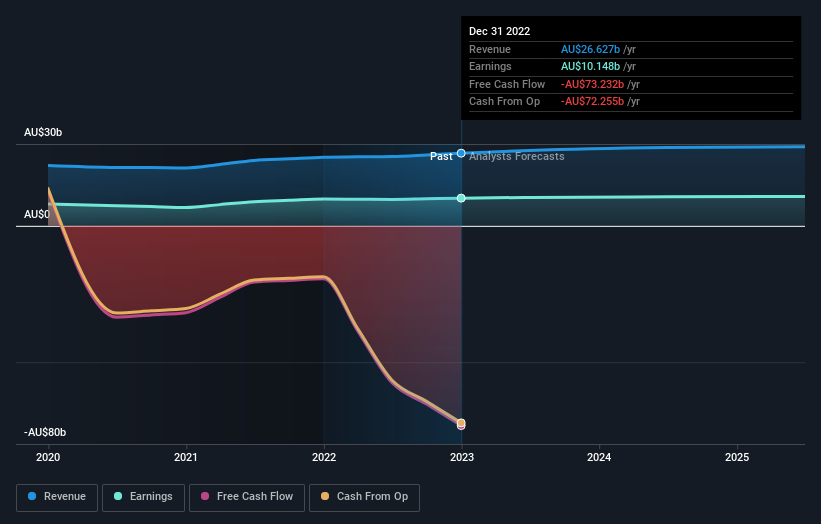Click the pink Free Cash Flow legend dot
The height and width of the screenshot is (524, 821).
pos(205,496)
